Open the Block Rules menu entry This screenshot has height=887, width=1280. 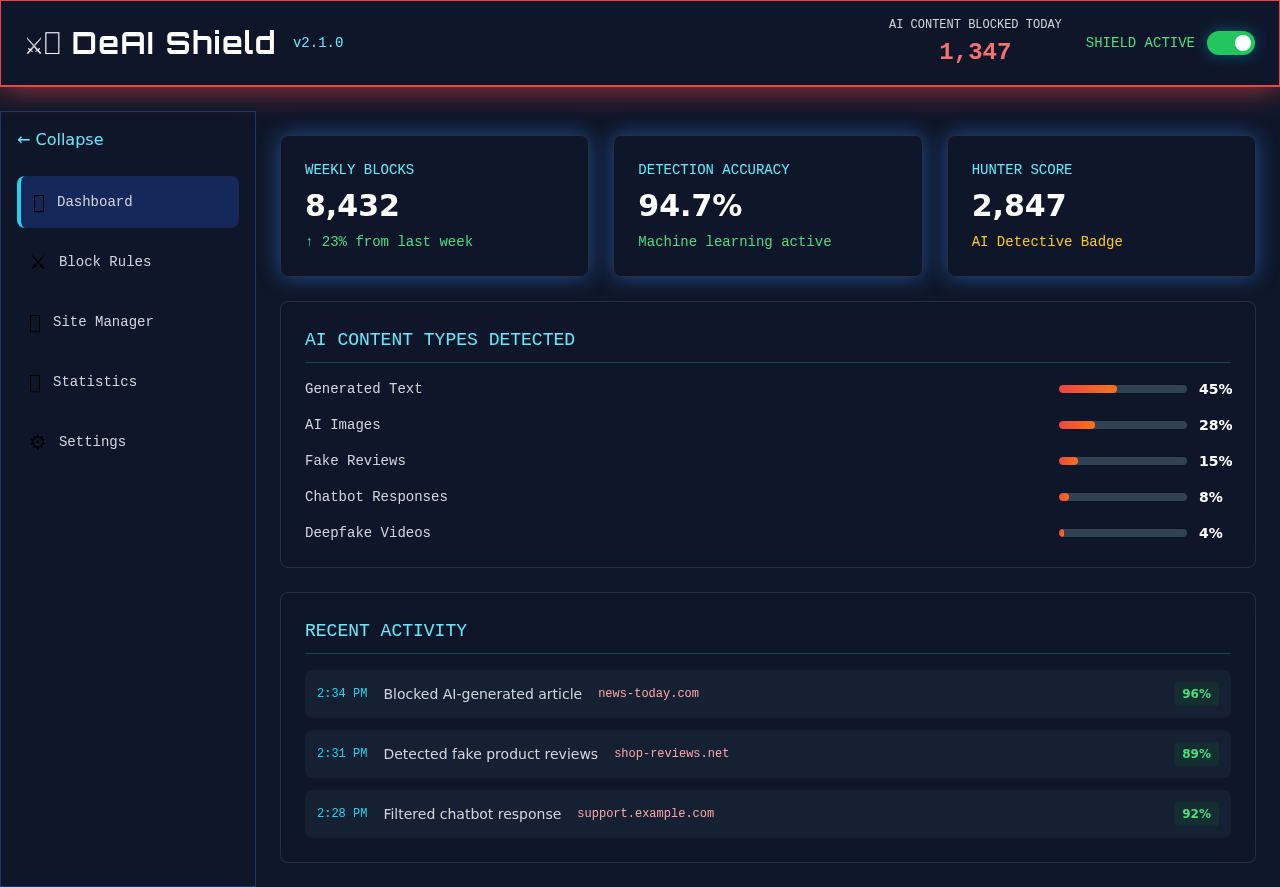point(103,261)
